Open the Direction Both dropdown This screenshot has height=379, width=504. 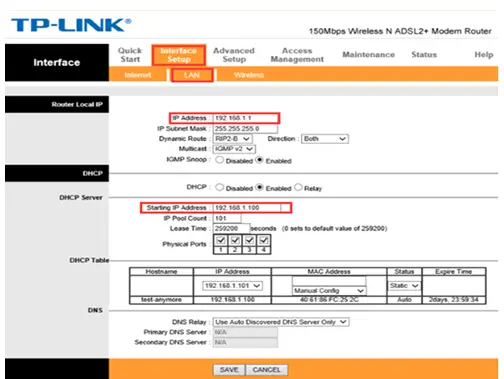(x=325, y=139)
